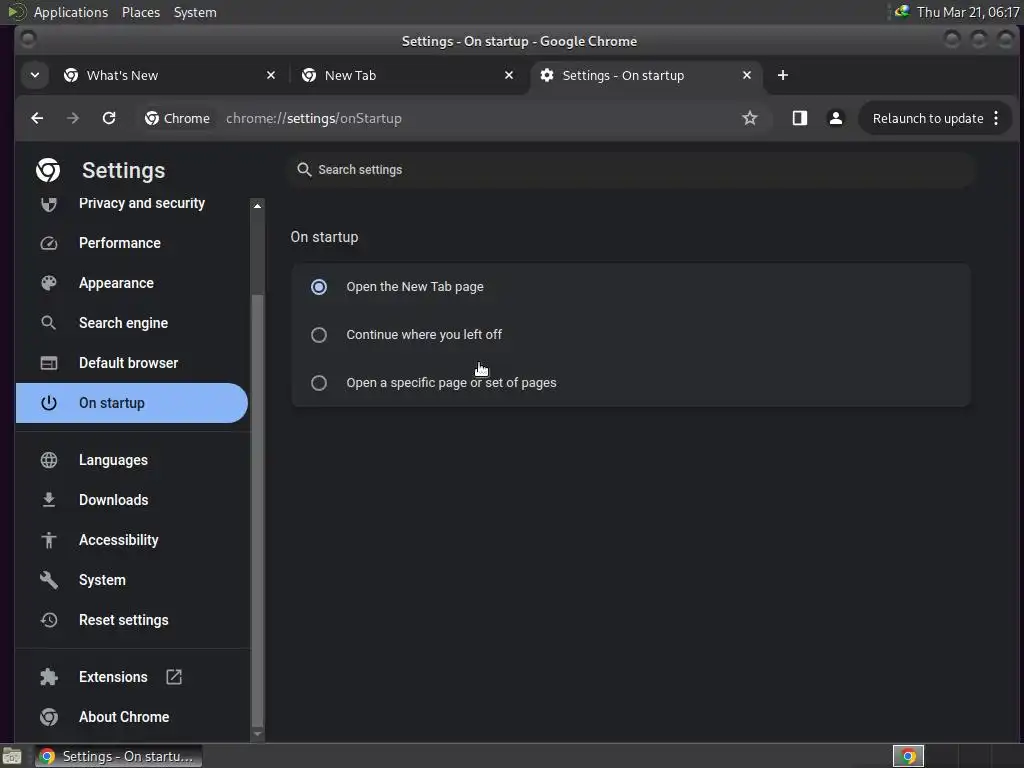Click the Extensions puzzle piece icon
Viewport: 1024px width, 768px height.
[x=49, y=677]
